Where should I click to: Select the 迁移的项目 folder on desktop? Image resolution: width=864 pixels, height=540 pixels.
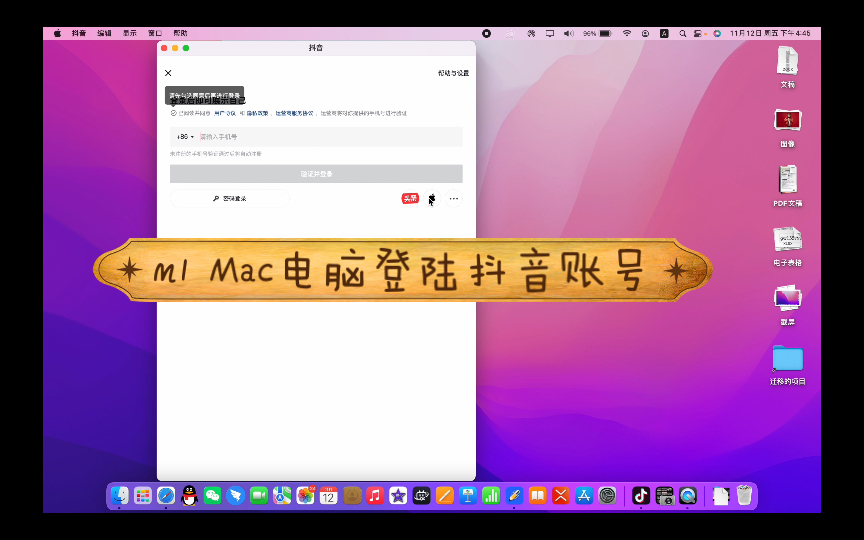click(x=787, y=364)
